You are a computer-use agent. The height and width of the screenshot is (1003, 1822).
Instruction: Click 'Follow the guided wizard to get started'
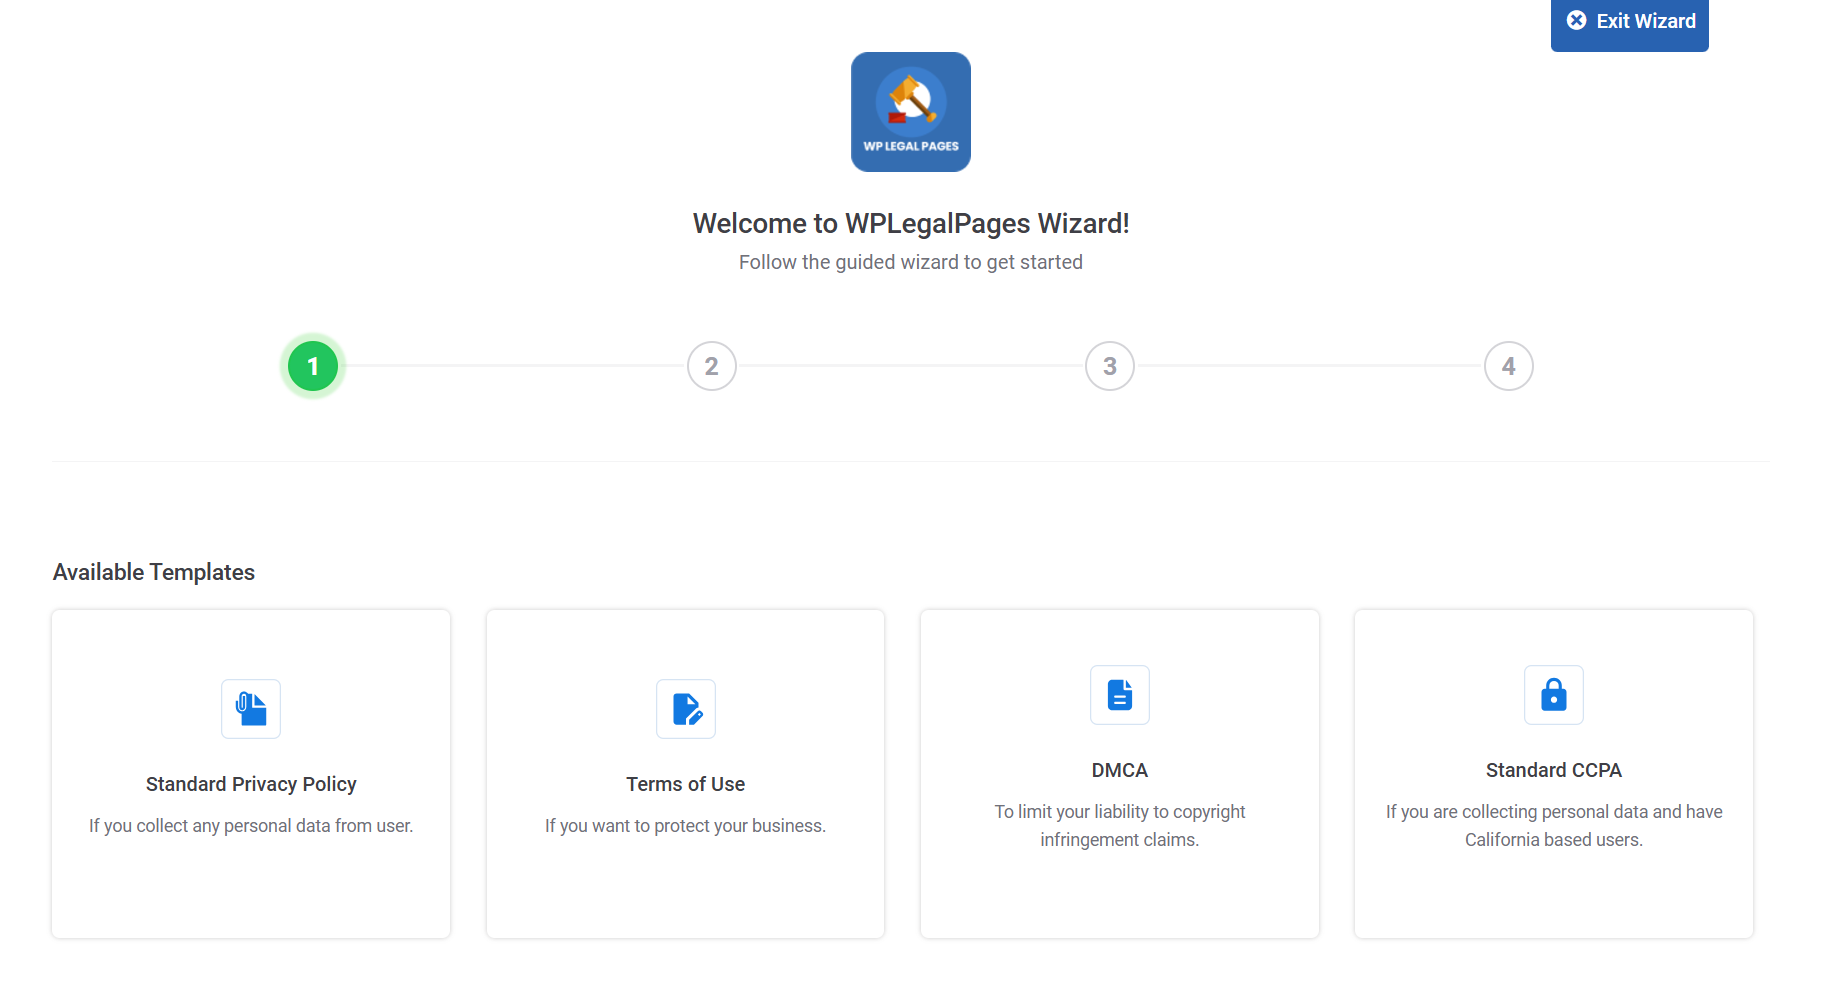click(x=911, y=262)
